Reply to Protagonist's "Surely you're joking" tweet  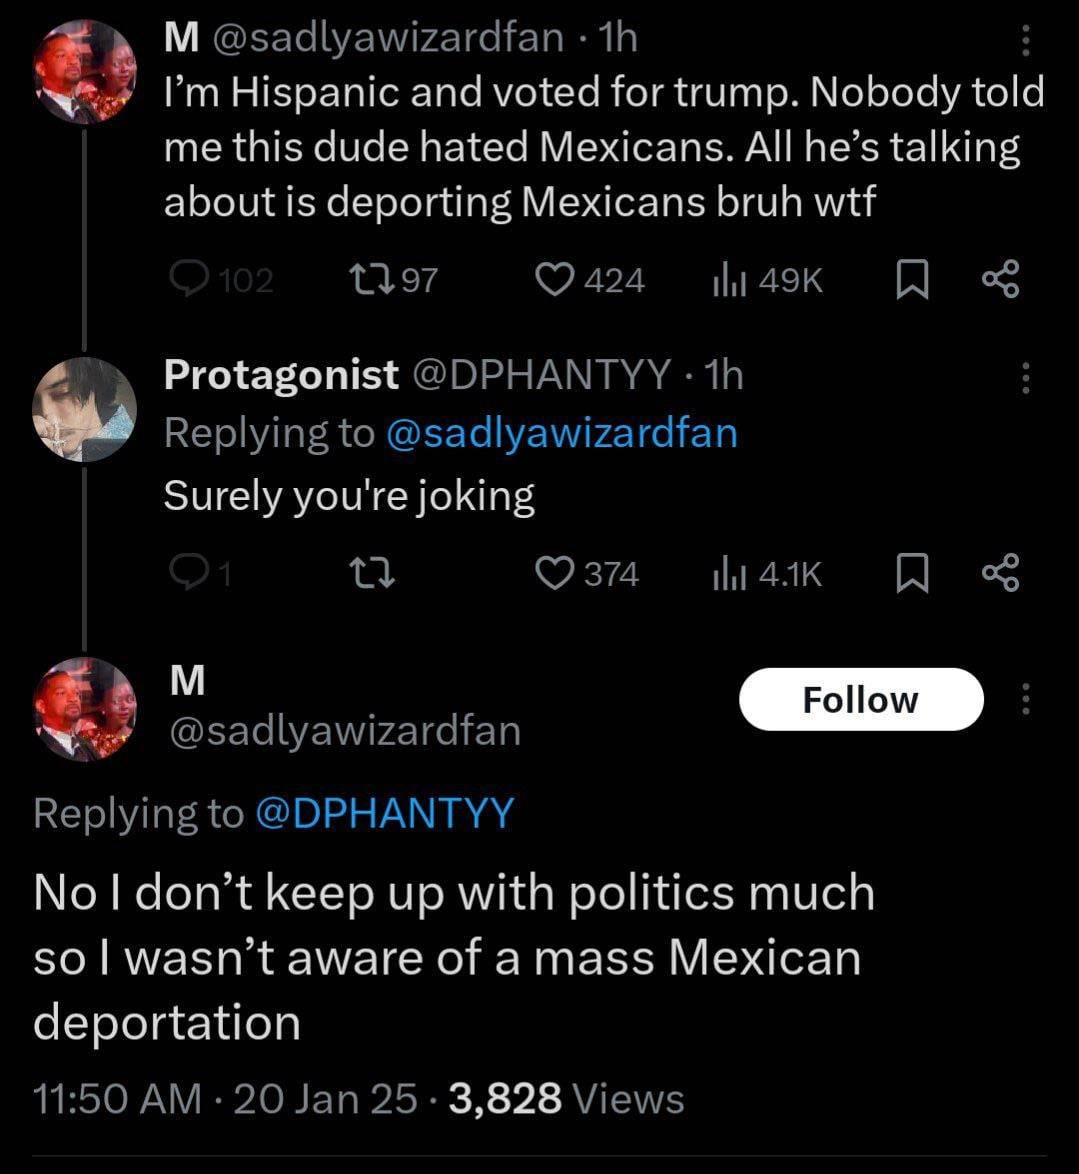pos(186,573)
